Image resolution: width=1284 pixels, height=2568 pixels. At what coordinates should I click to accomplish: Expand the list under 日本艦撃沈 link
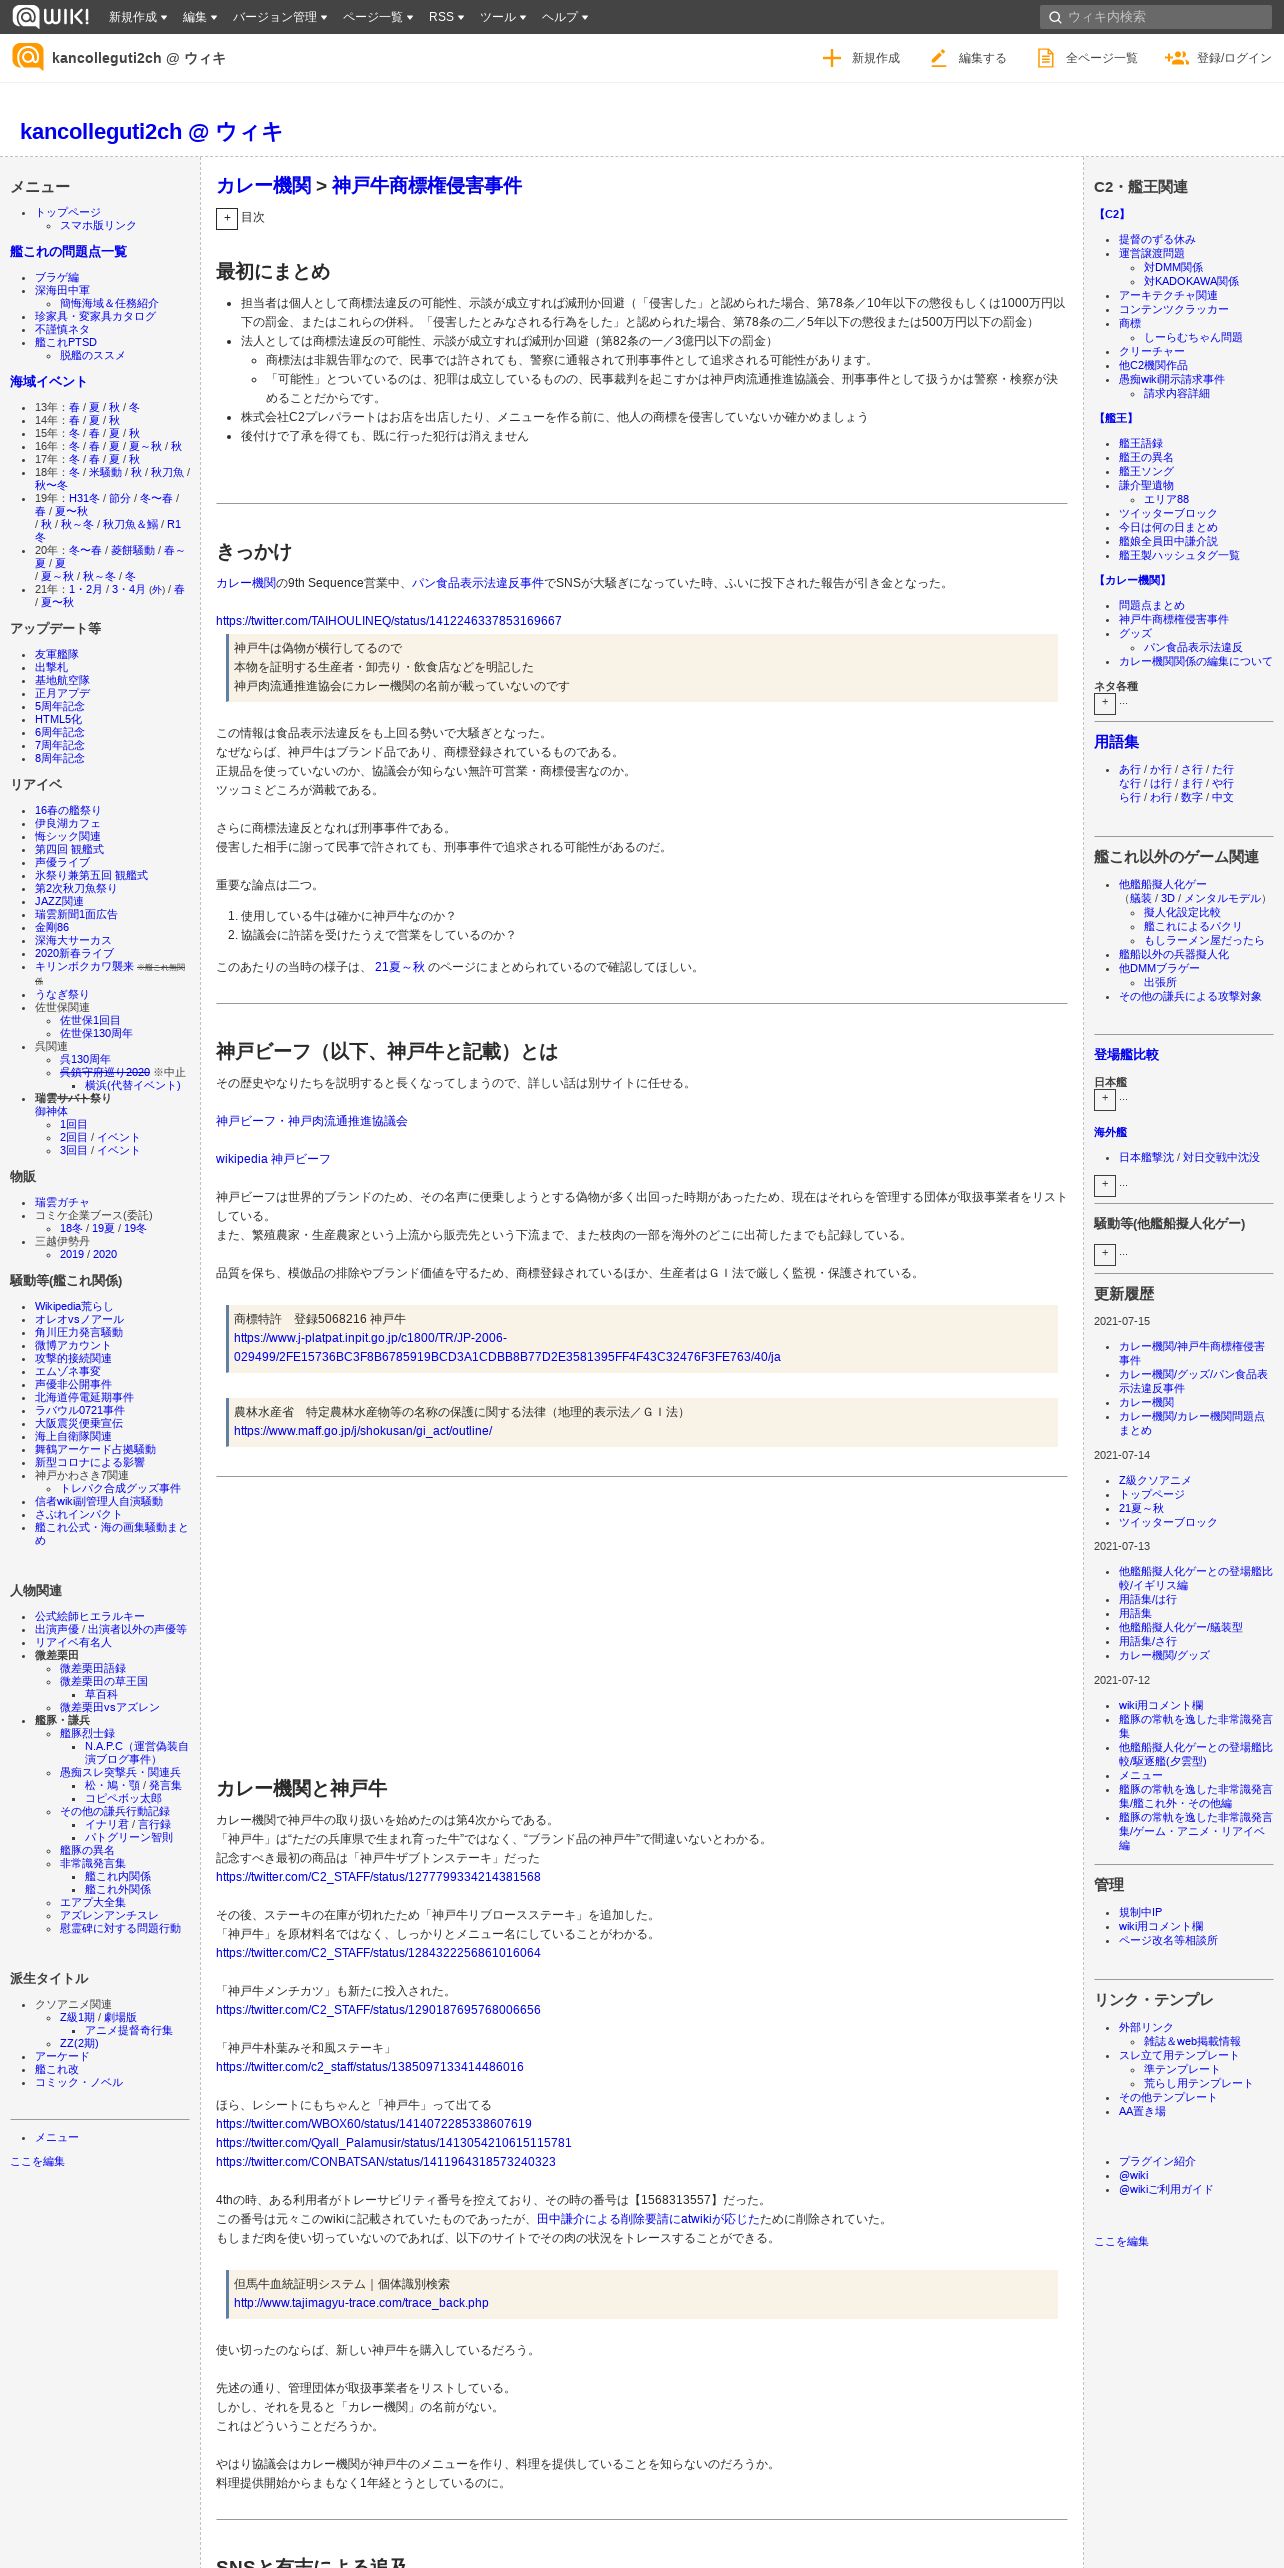pos(1104,1184)
